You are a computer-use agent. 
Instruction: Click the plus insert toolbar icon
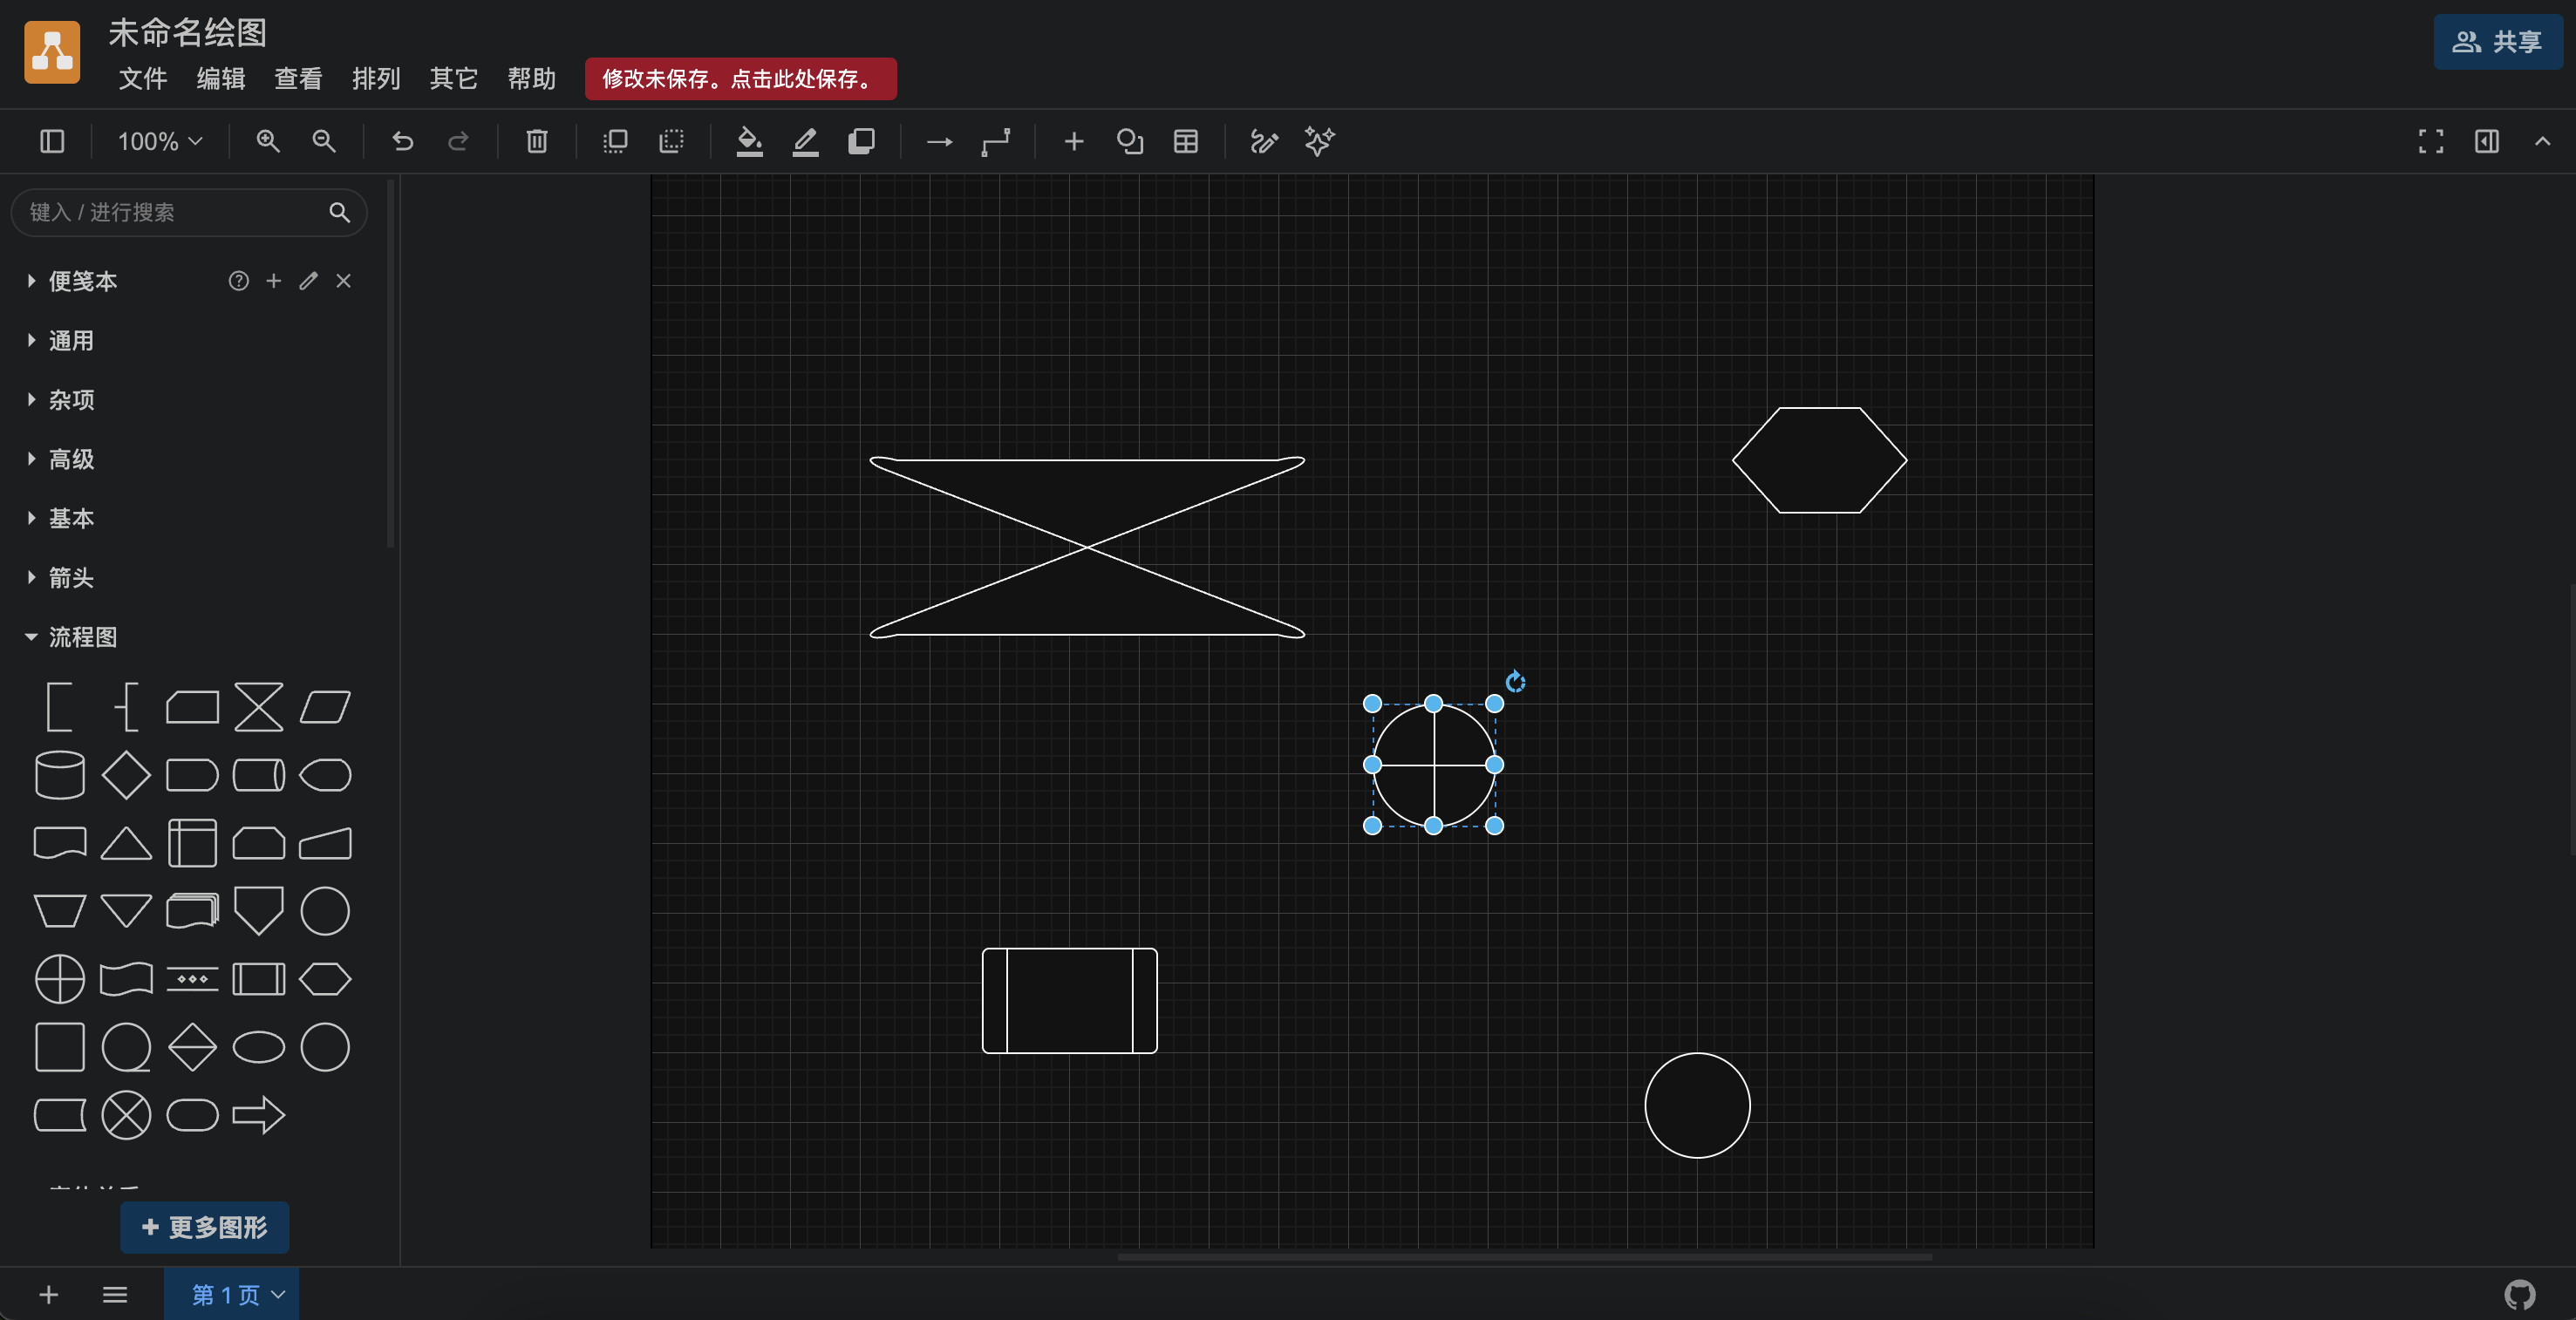(x=1074, y=141)
